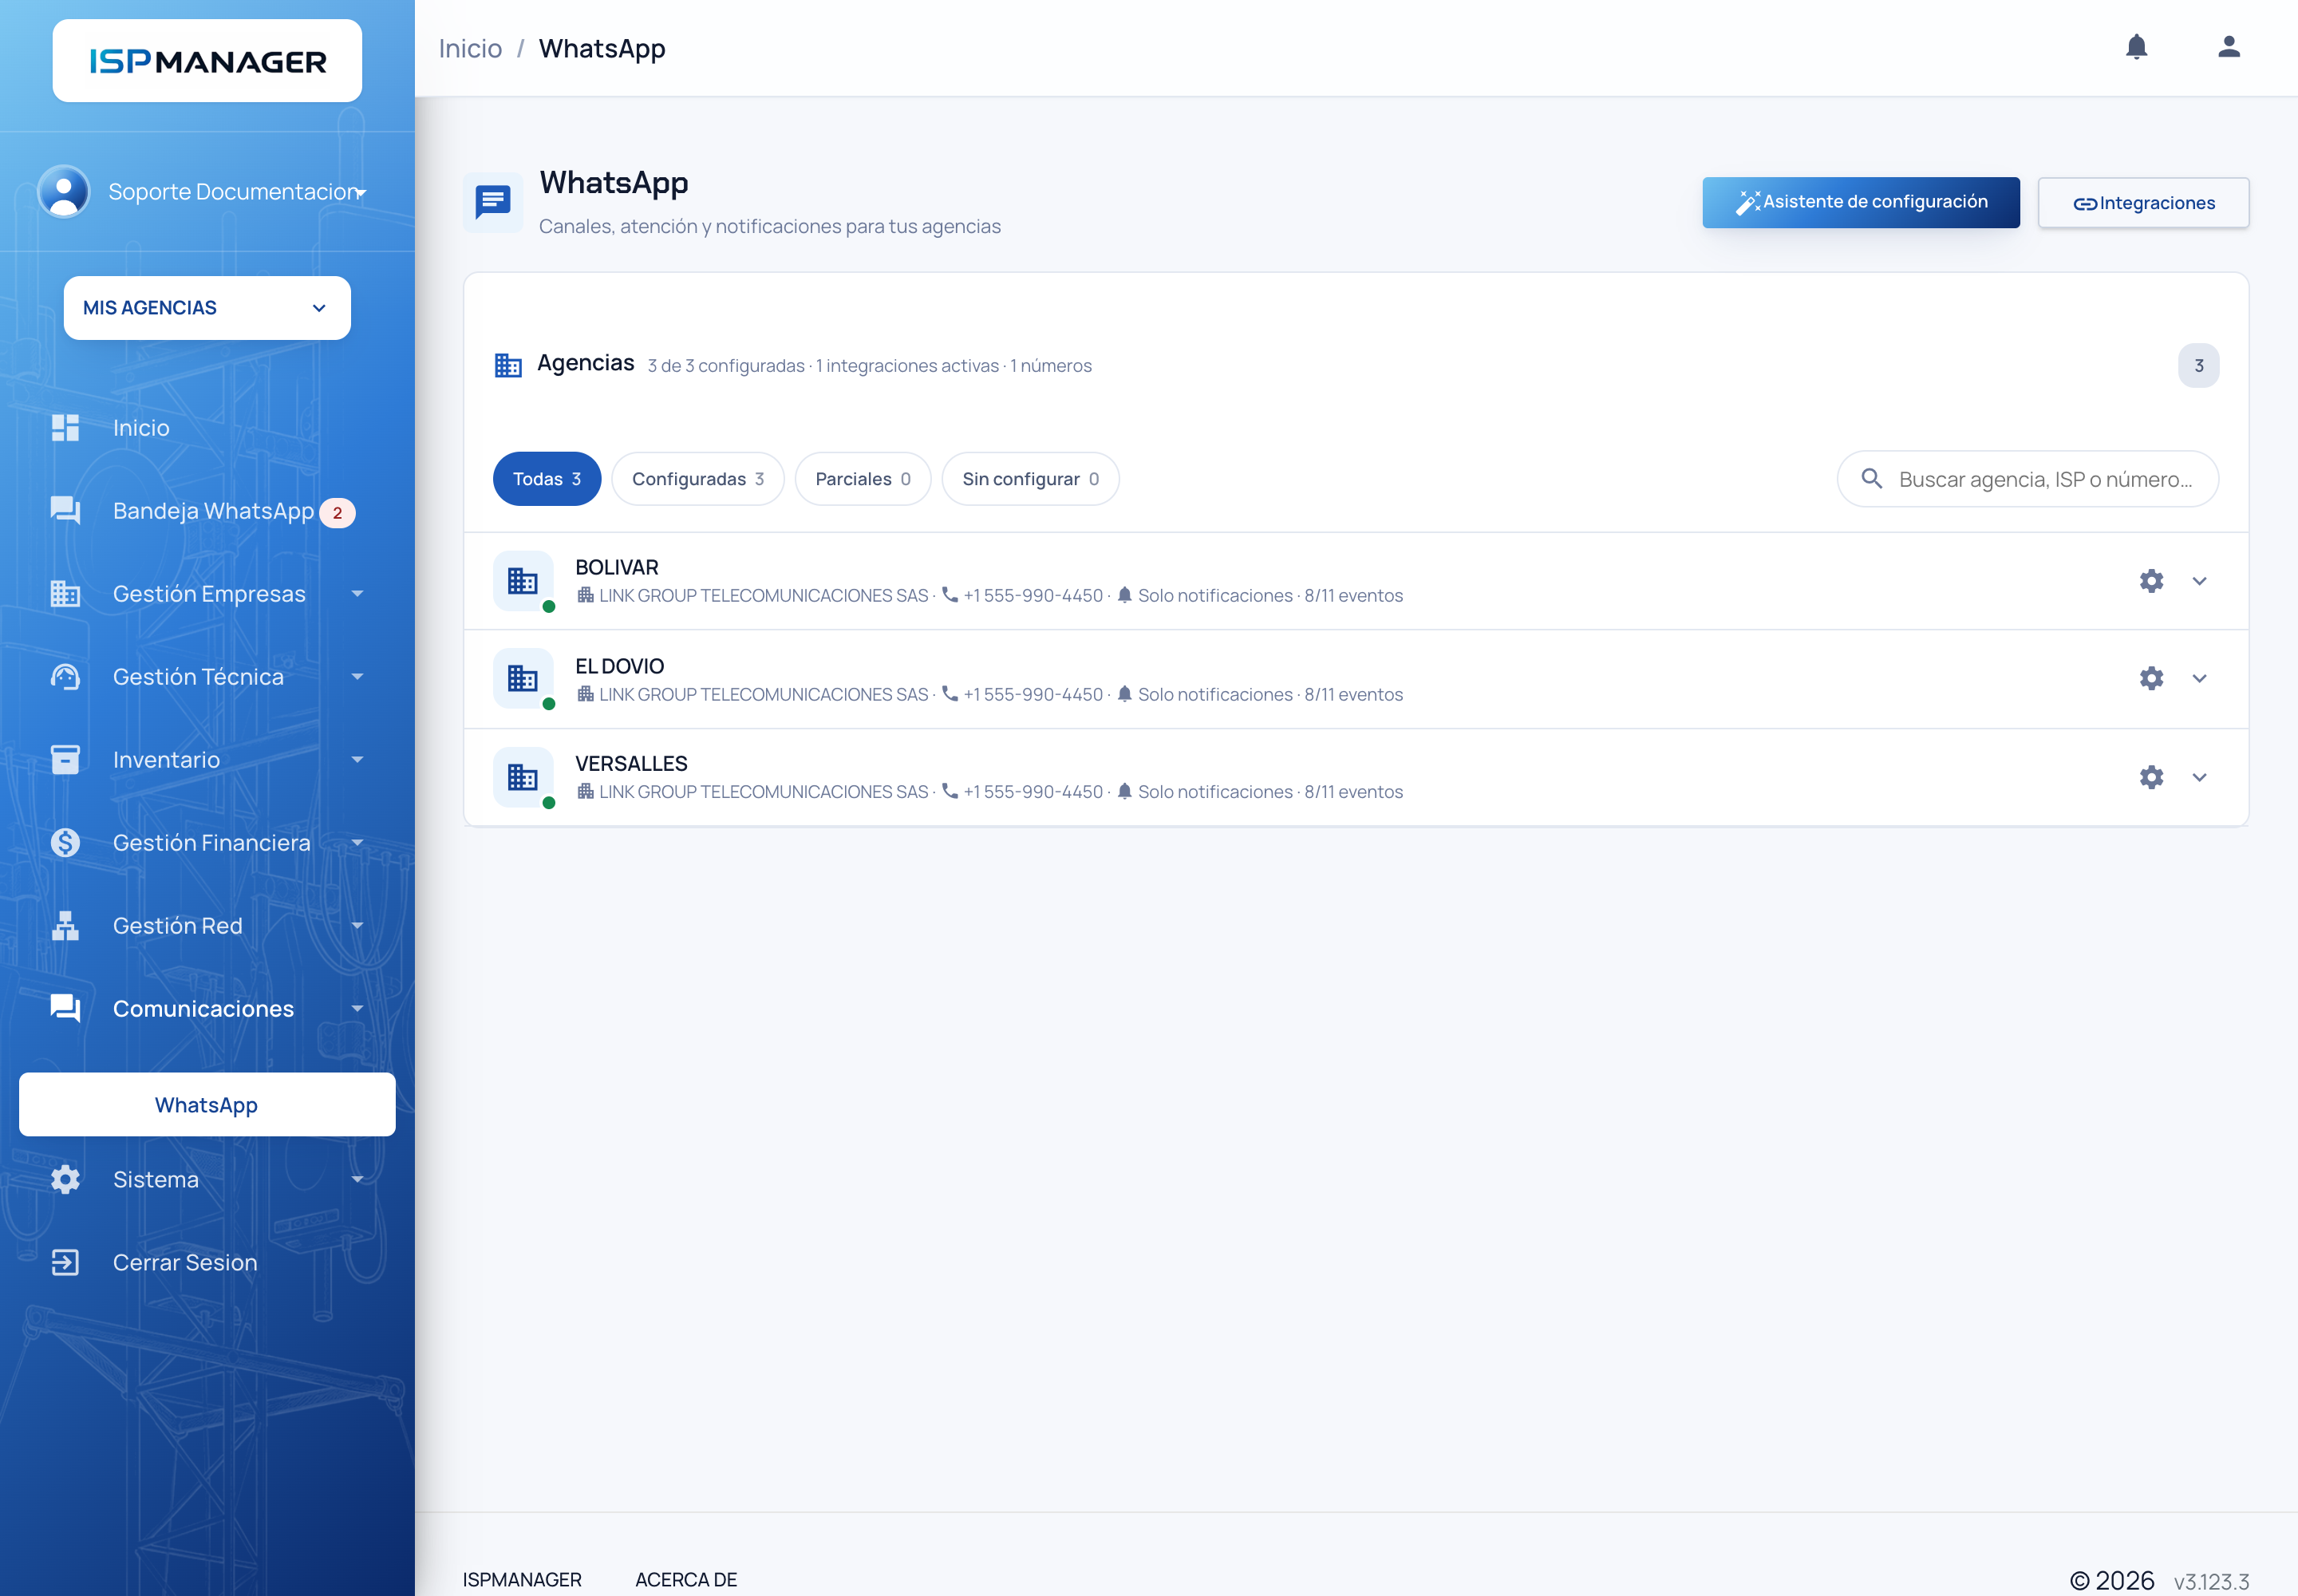Open settings gear for VERSALLES agency
This screenshot has height=1596, width=2298.
point(2151,777)
